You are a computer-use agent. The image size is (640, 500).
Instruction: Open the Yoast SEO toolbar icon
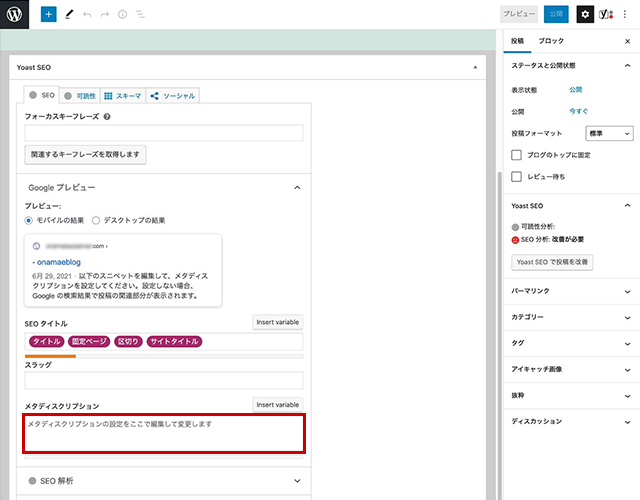[606, 14]
